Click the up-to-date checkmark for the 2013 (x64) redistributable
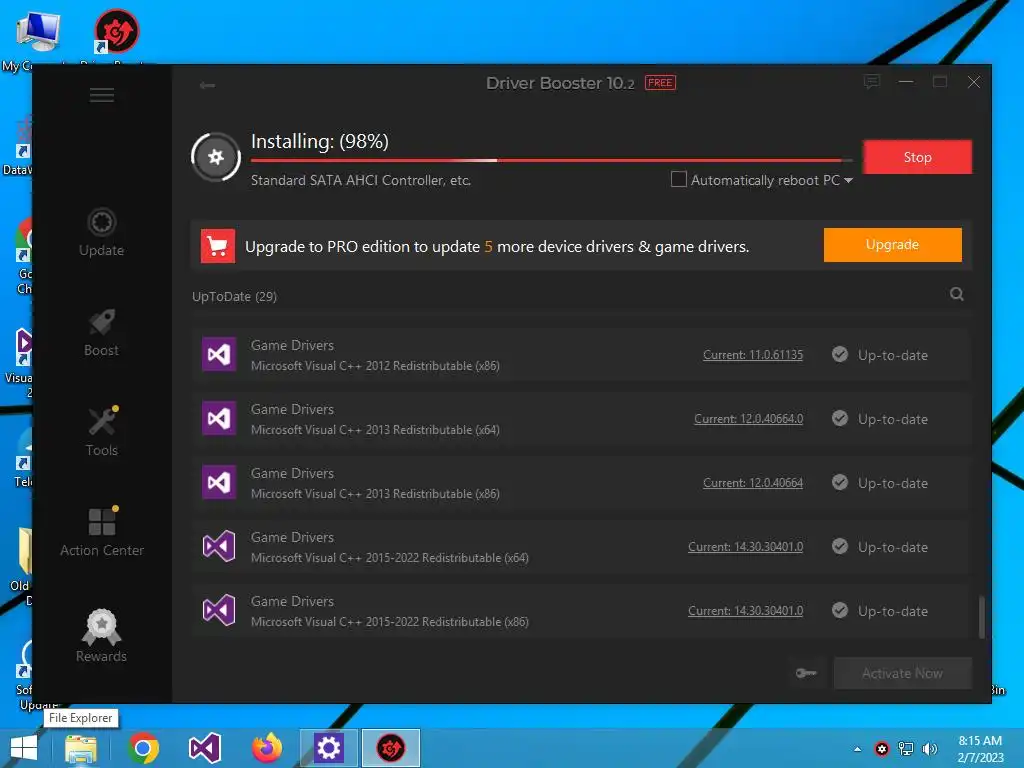Screen dimensions: 1024x768 click(840, 419)
